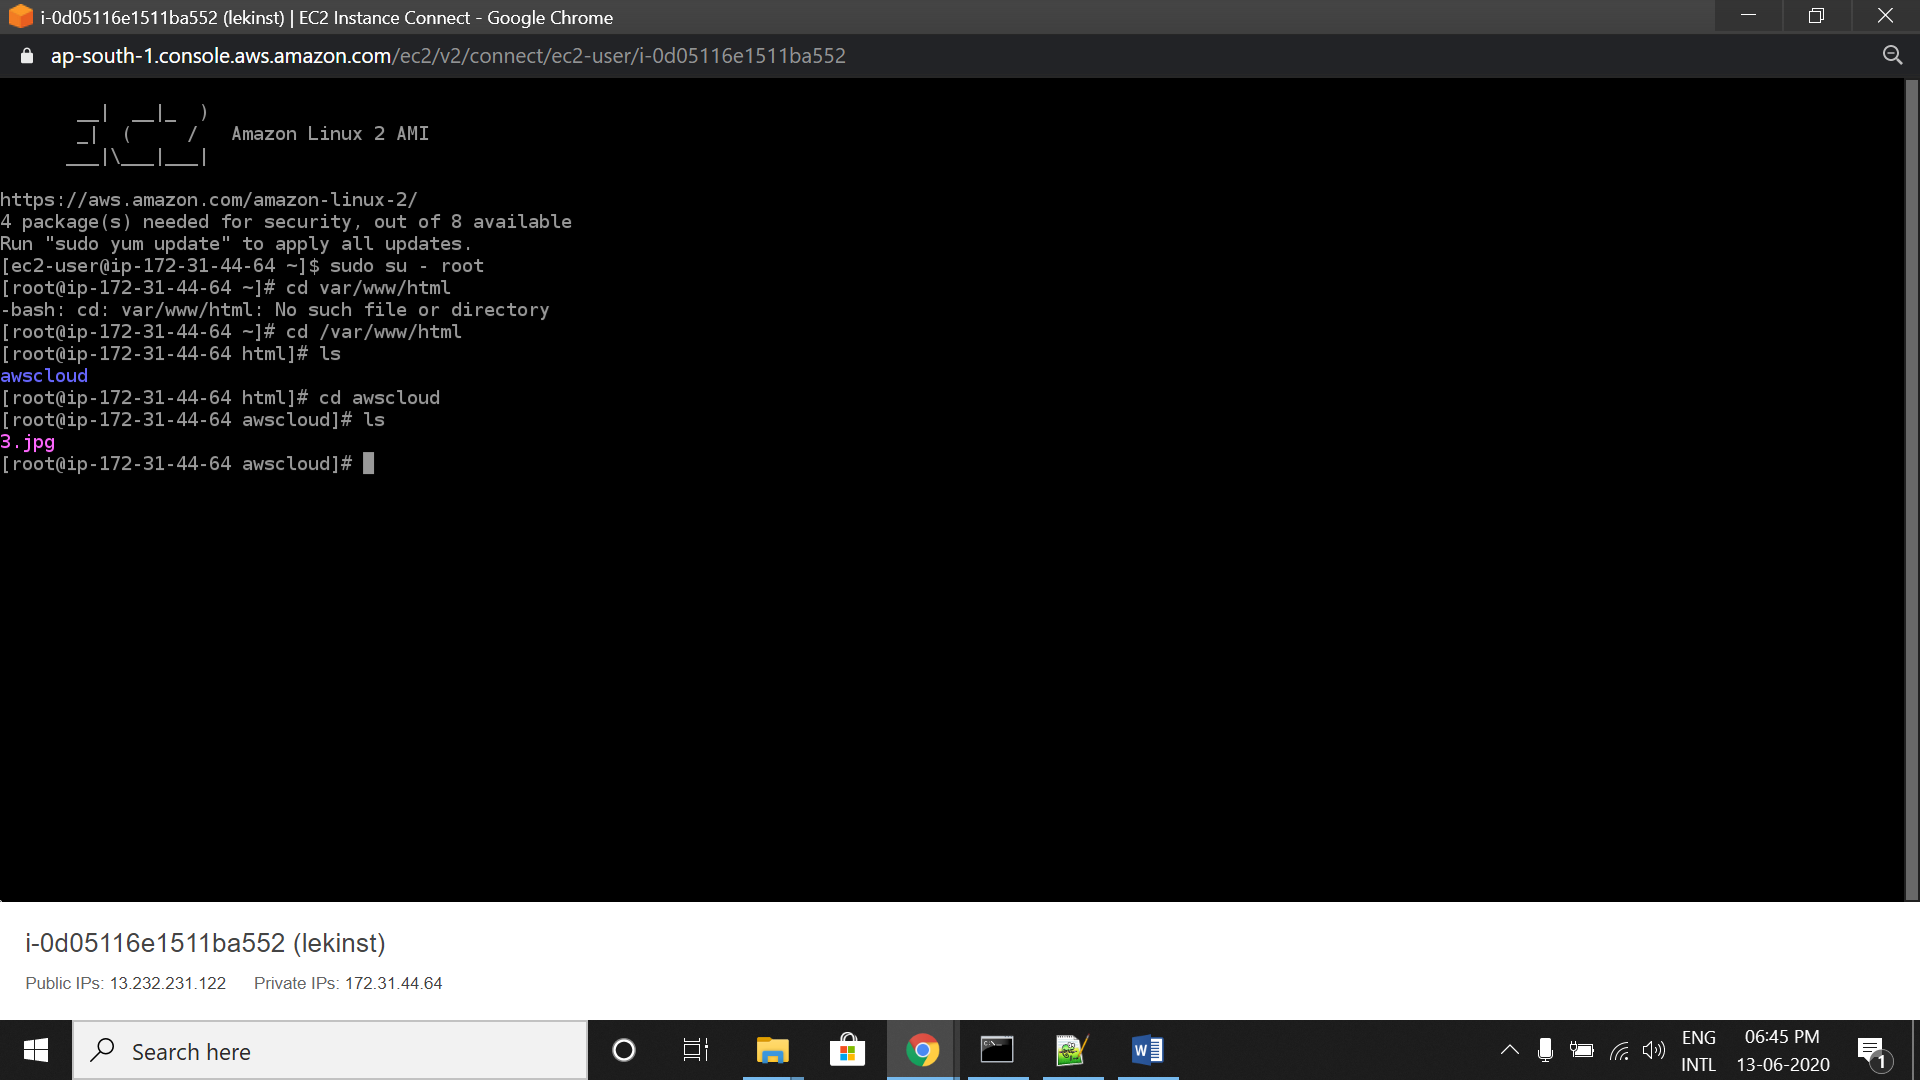Viewport: 1920px width, 1080px height.
Task: Click the terminal vertical scrollbar
Action: coord(1911,490)
